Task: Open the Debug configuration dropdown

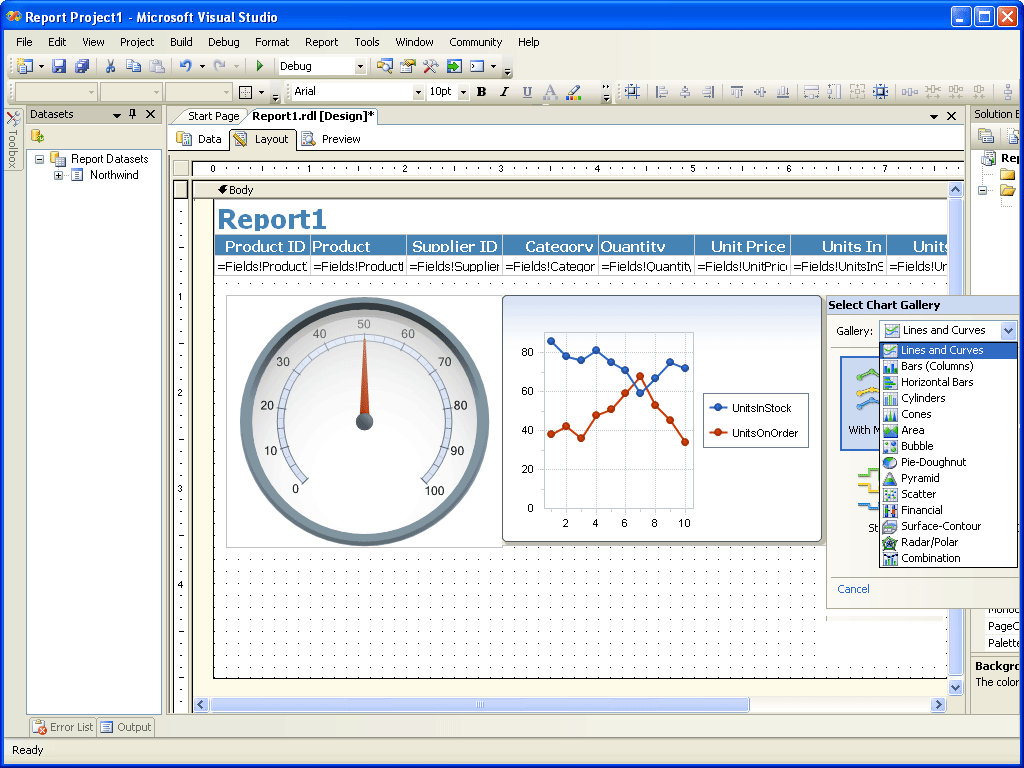Action: (360, 66)
